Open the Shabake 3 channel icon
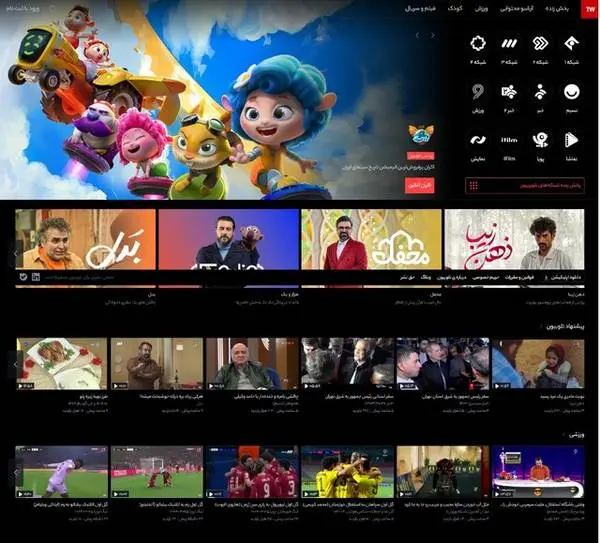 tap(509, 44)
